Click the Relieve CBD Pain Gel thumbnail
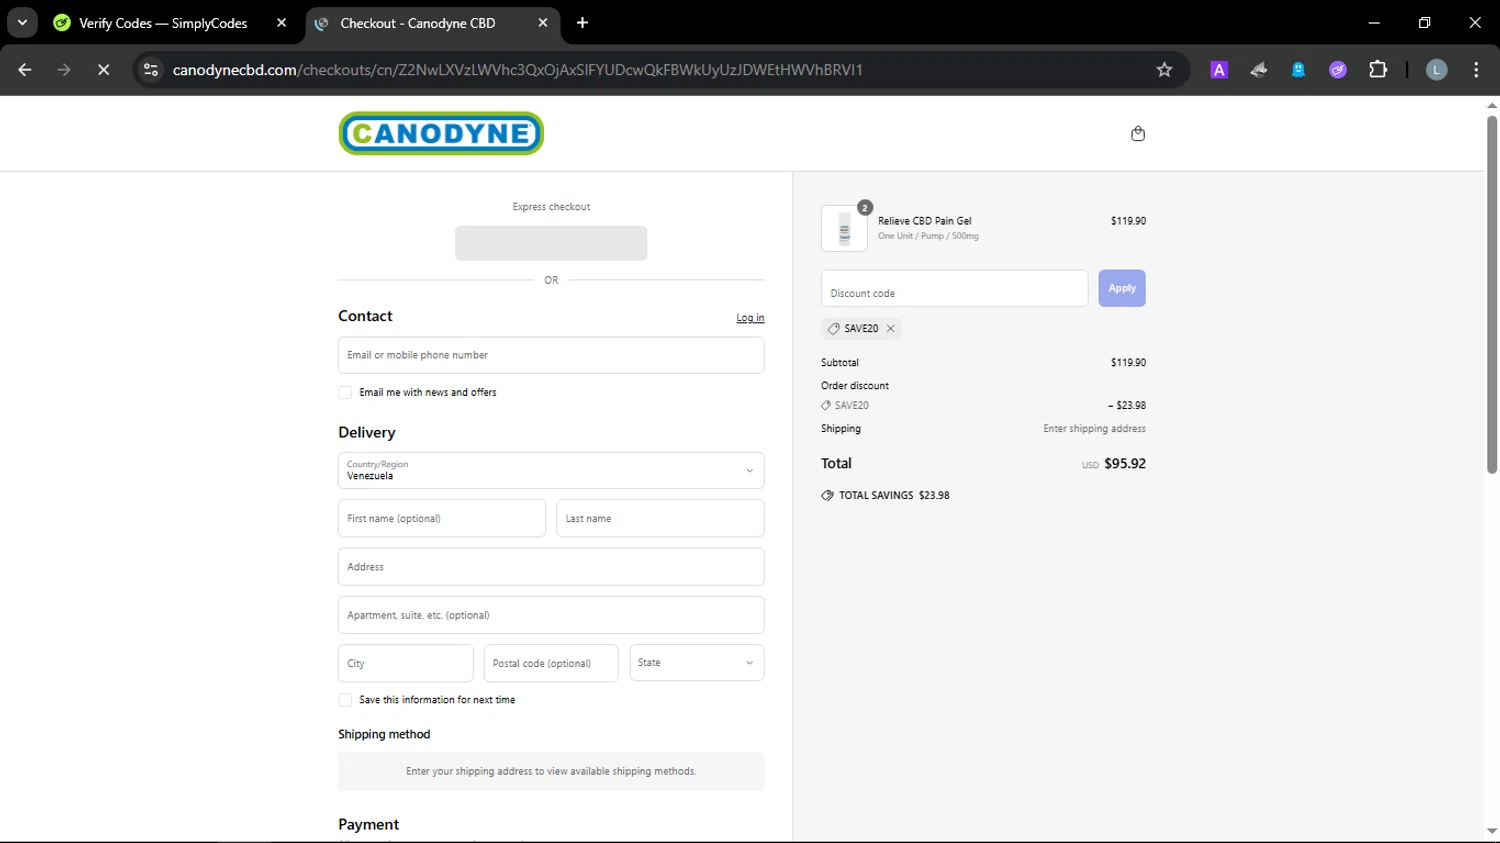 [x=844, y=229]
